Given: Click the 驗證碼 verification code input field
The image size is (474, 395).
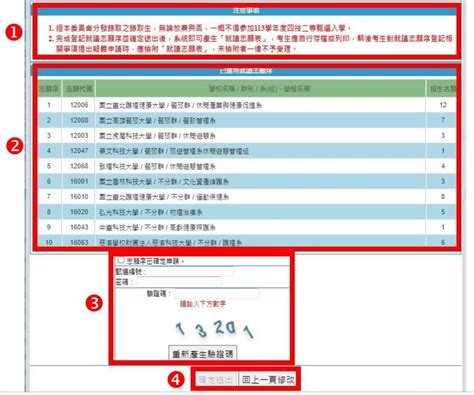Looking at the screenshot, I should (217, 294).
